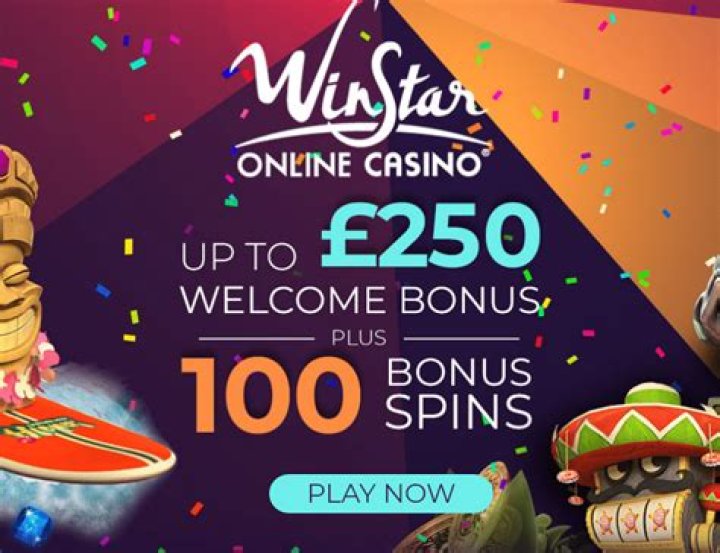Click the WELCOME BONUS heading
720x553 pixels.
pos(360,300)
